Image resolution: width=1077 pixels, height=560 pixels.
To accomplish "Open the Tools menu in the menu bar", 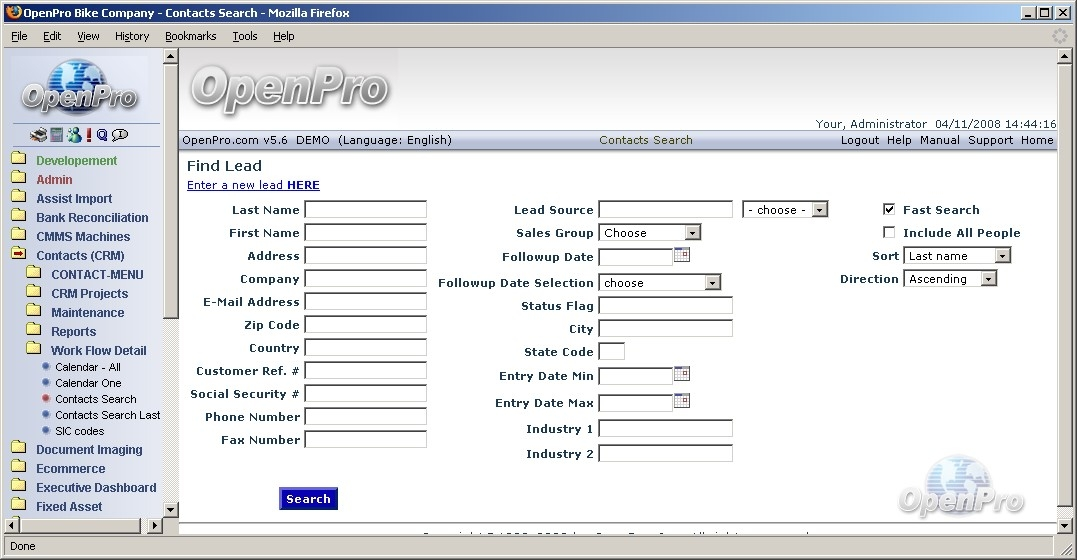I will 244,36.
